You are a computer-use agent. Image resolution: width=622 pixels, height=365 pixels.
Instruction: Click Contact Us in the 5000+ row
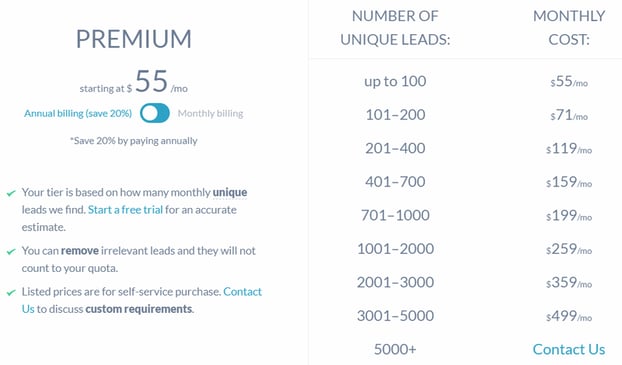(569, 349)
